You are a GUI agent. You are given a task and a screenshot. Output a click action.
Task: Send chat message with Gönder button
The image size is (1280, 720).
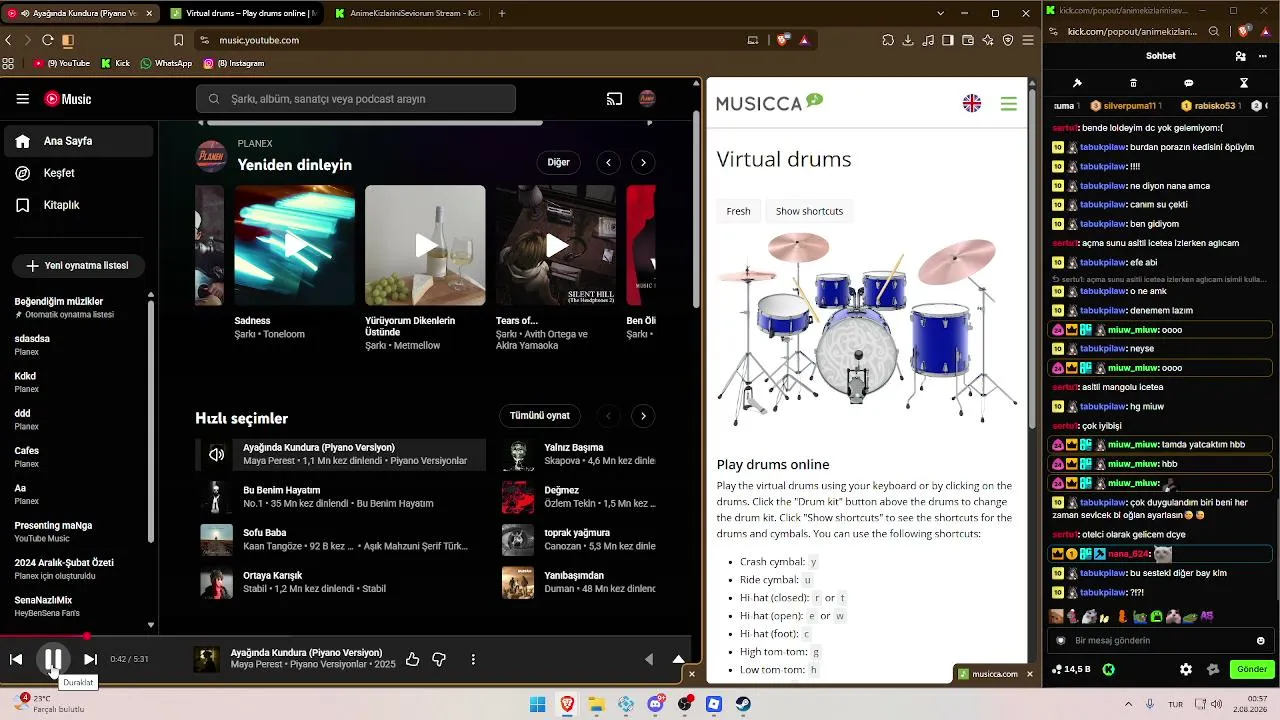[1252, 669]
